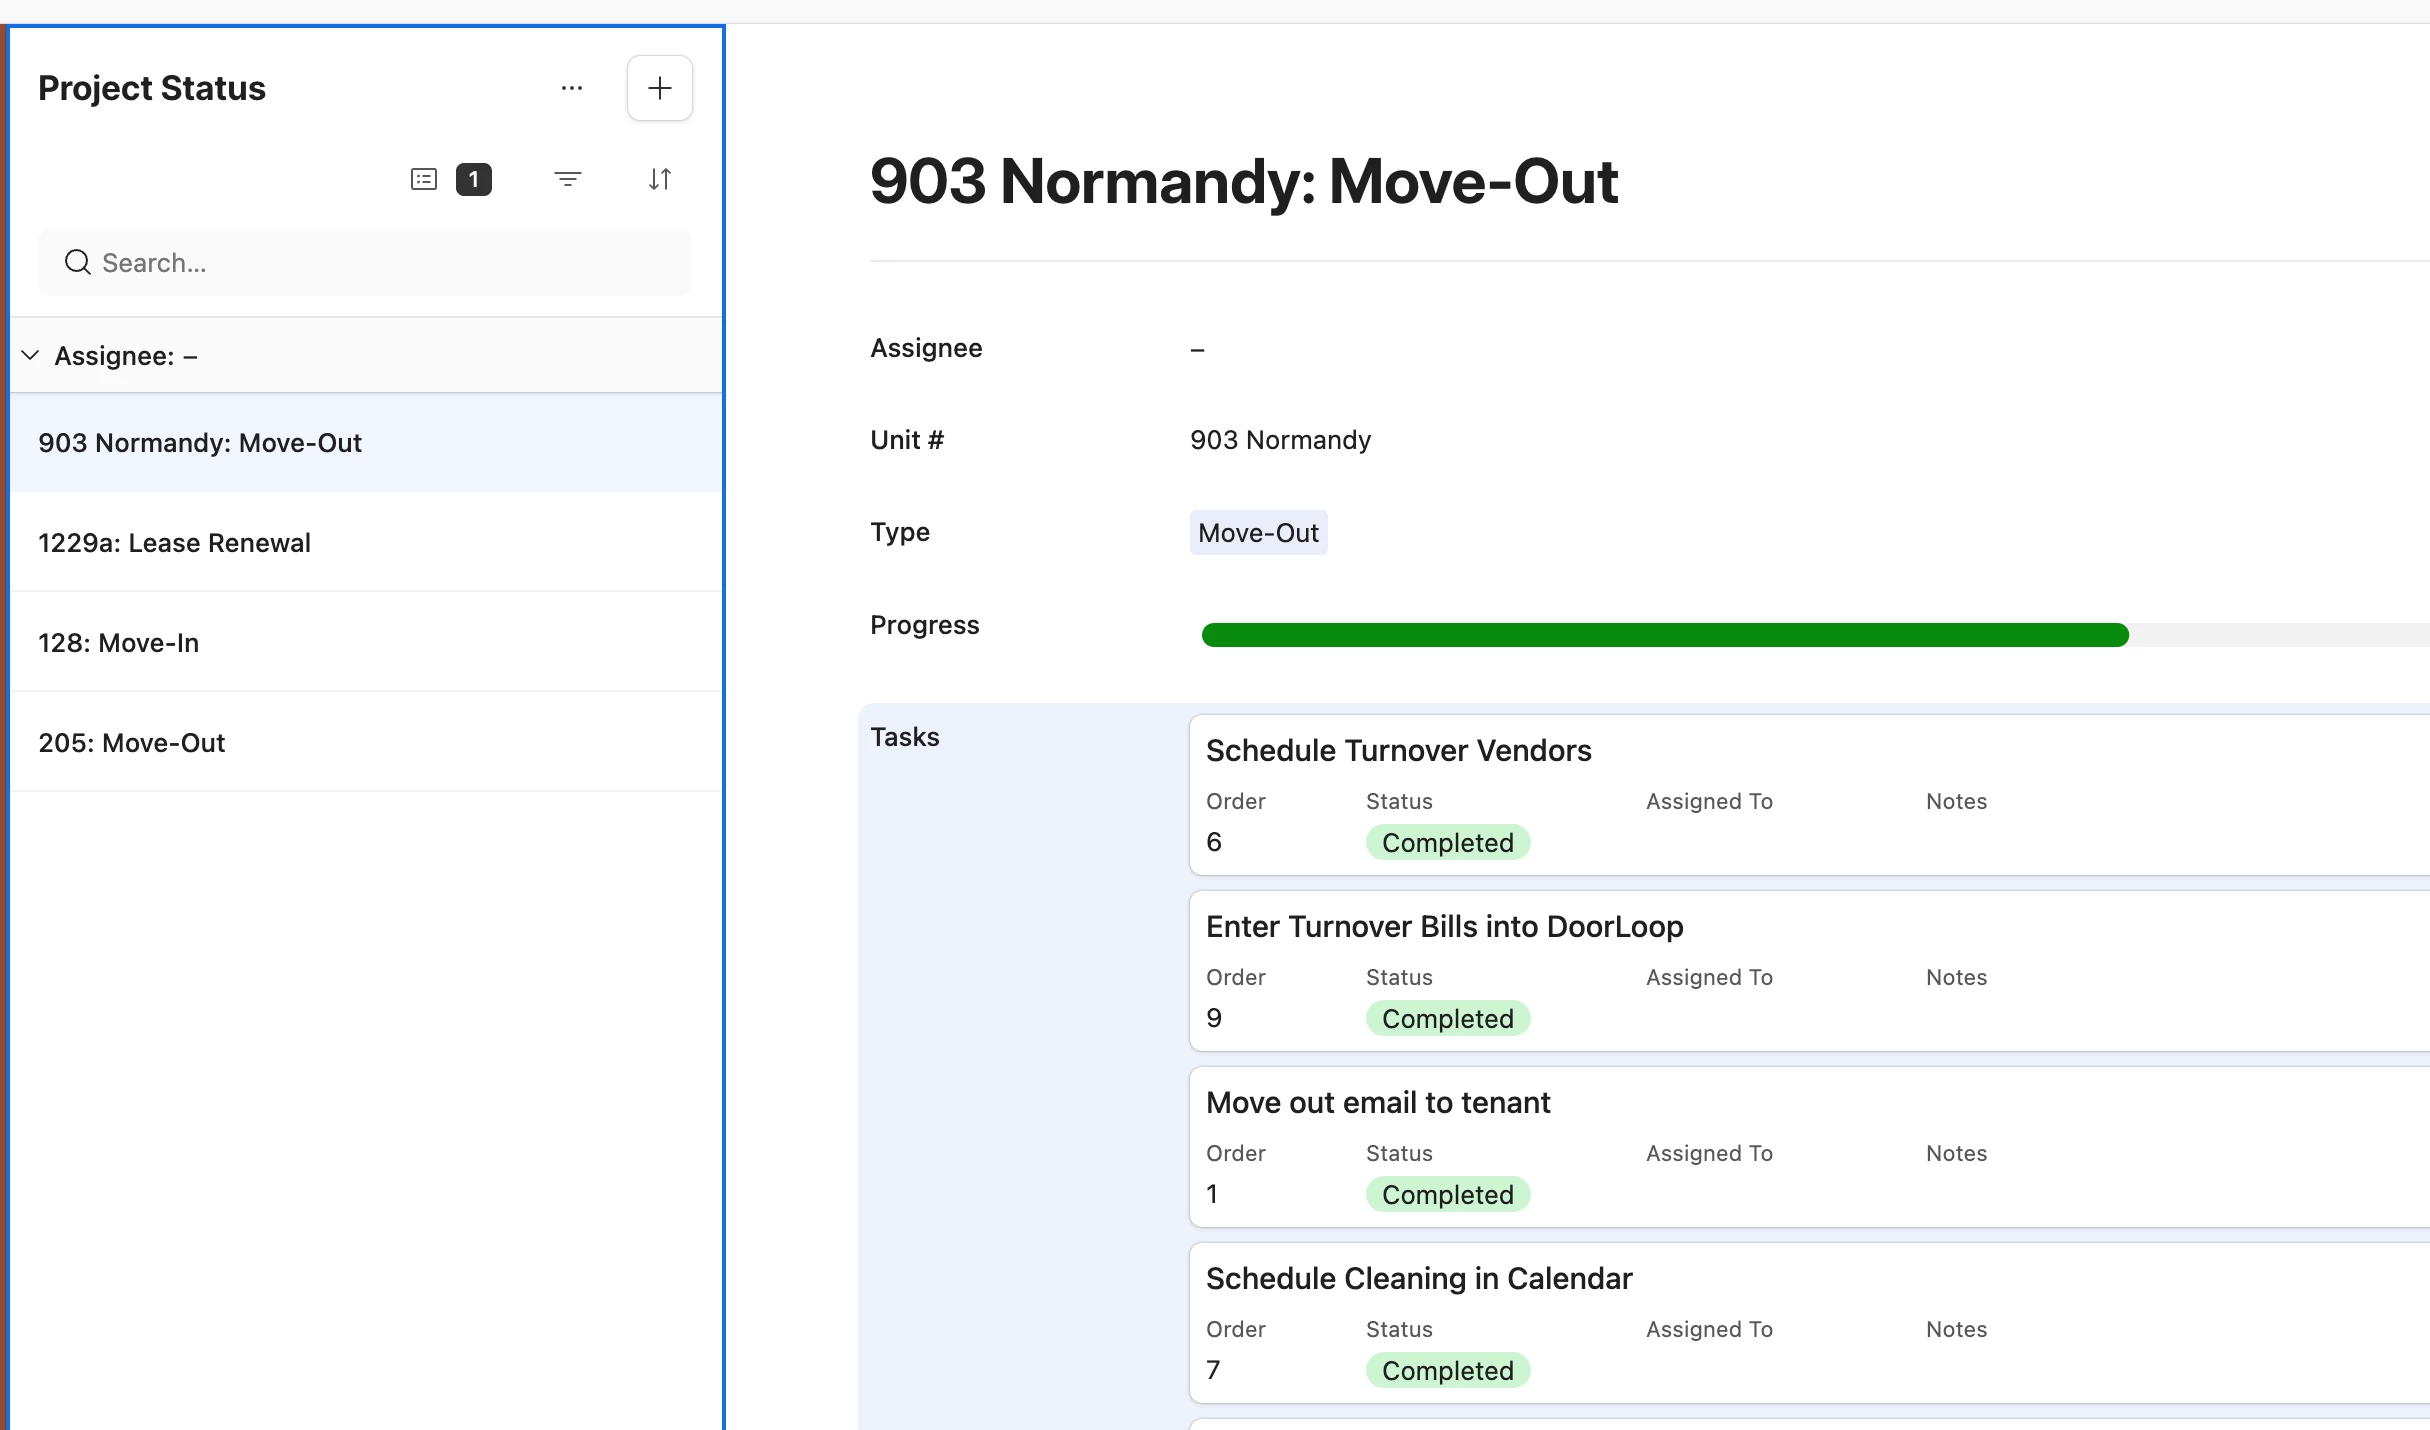
Task: Click the grouping list icon in toolbar
Action: (424, 179)
